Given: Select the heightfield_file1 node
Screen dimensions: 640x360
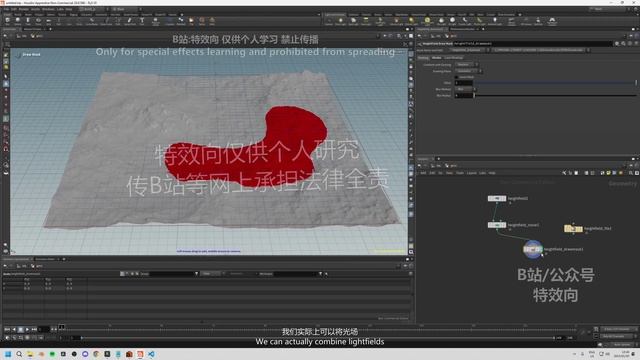Looking at the screenshot, I should click(x=573, y=229).
